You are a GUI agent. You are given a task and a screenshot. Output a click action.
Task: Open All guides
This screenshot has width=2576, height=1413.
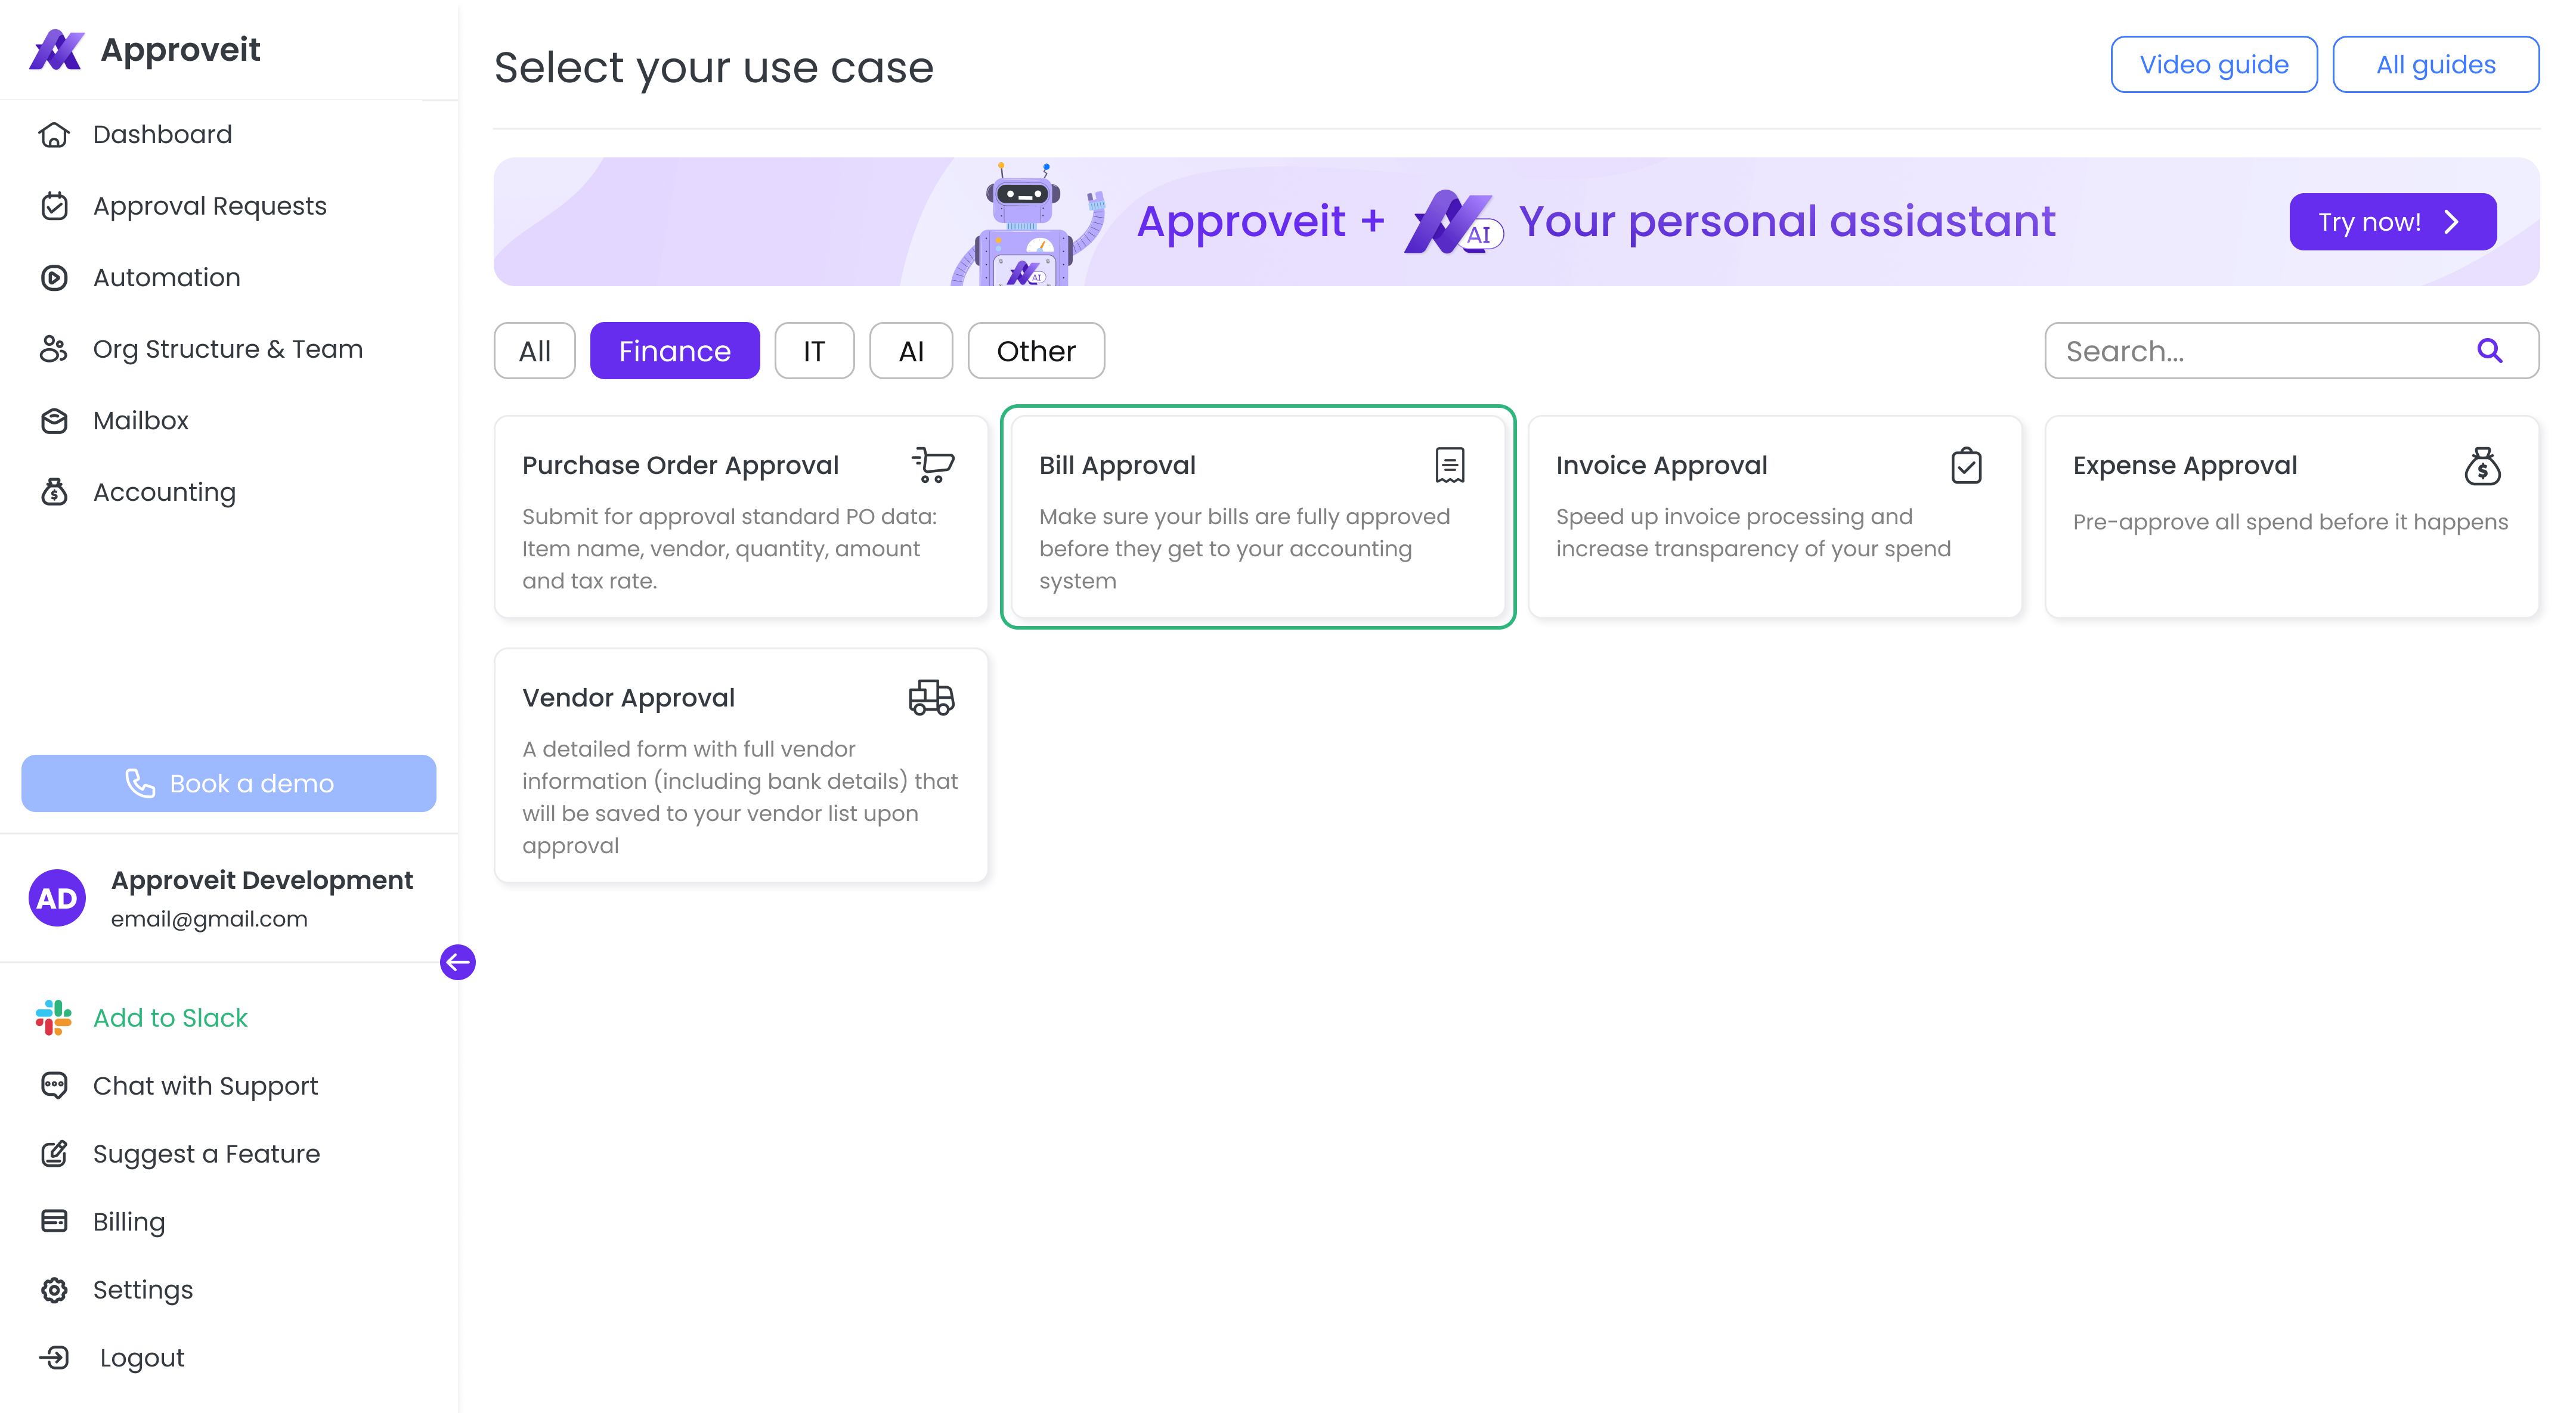(2436, 64)
